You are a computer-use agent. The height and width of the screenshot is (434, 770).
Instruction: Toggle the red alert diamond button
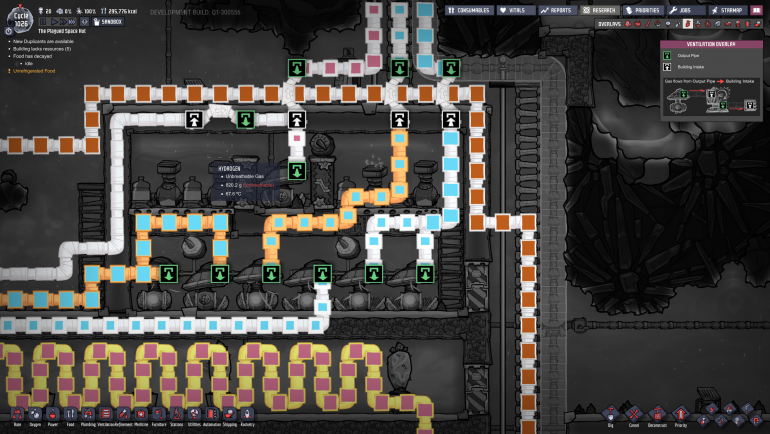click(x=84, y=22)
